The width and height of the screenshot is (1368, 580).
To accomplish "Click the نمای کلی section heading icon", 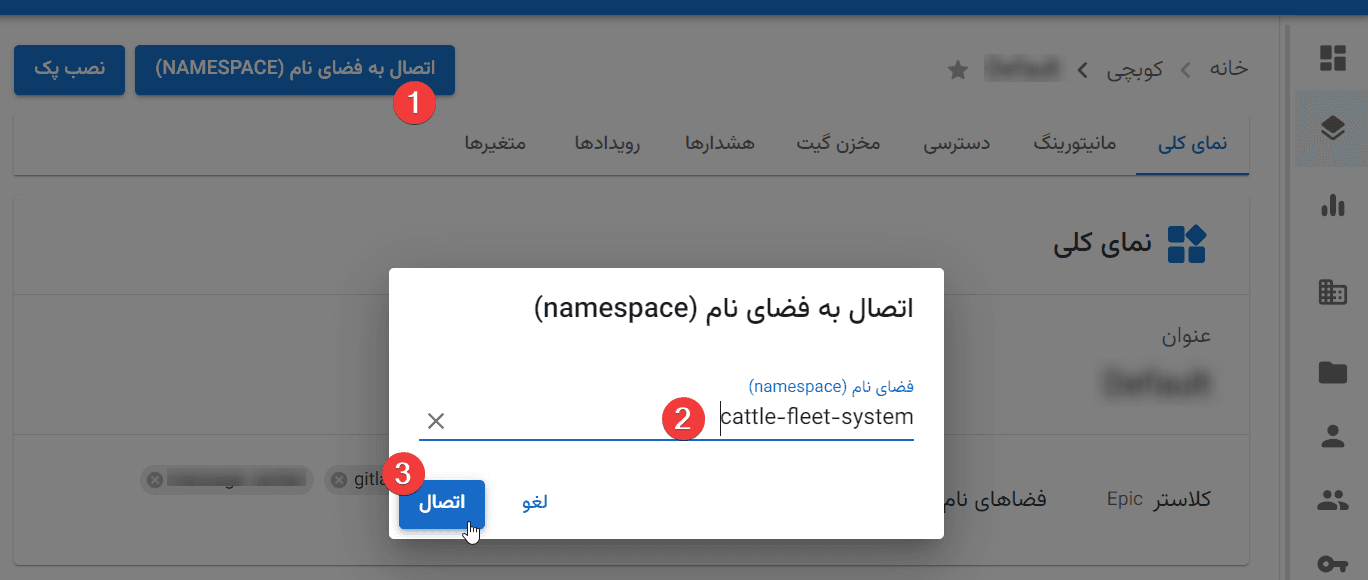I will pos(1188,244).
